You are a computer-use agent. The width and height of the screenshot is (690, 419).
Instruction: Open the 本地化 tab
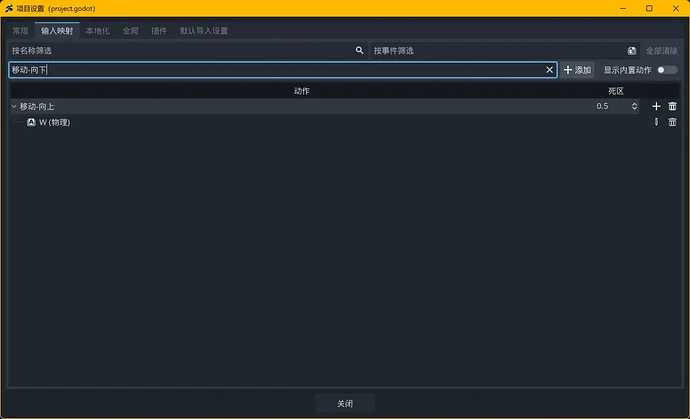point(98,31)
